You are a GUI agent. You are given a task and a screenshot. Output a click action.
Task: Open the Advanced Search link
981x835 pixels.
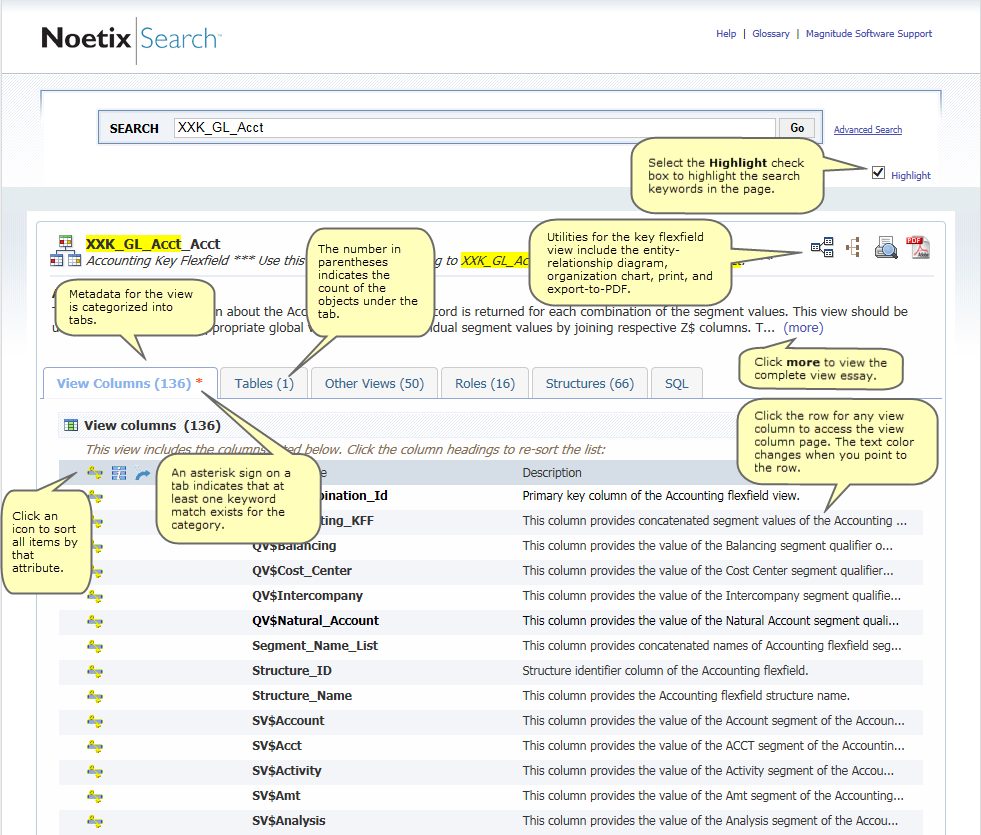[x=868, y=129]
